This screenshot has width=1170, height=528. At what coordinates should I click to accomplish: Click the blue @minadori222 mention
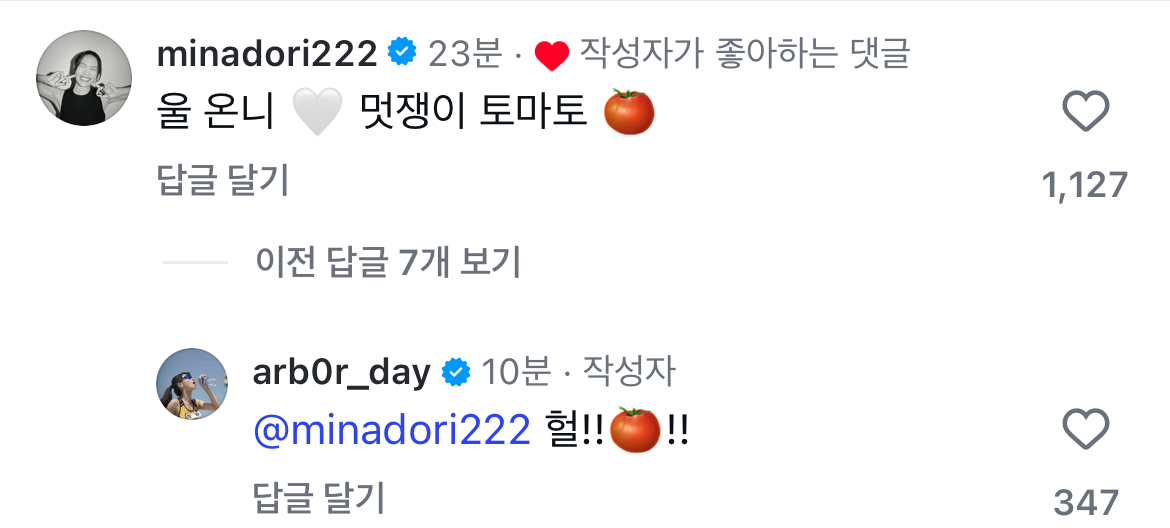click(392, 431)
